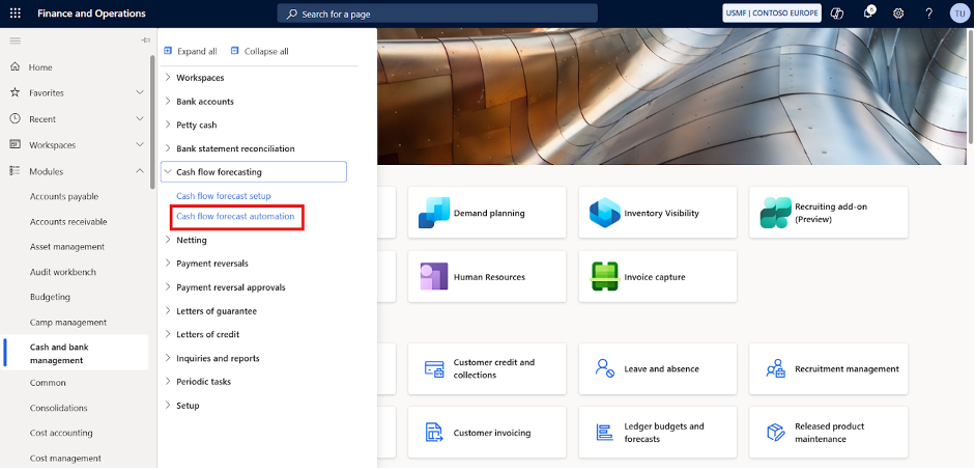Viewport: 977px width, 470px height.
Task: Select Accounts payable module
Action: click(64, 196)
